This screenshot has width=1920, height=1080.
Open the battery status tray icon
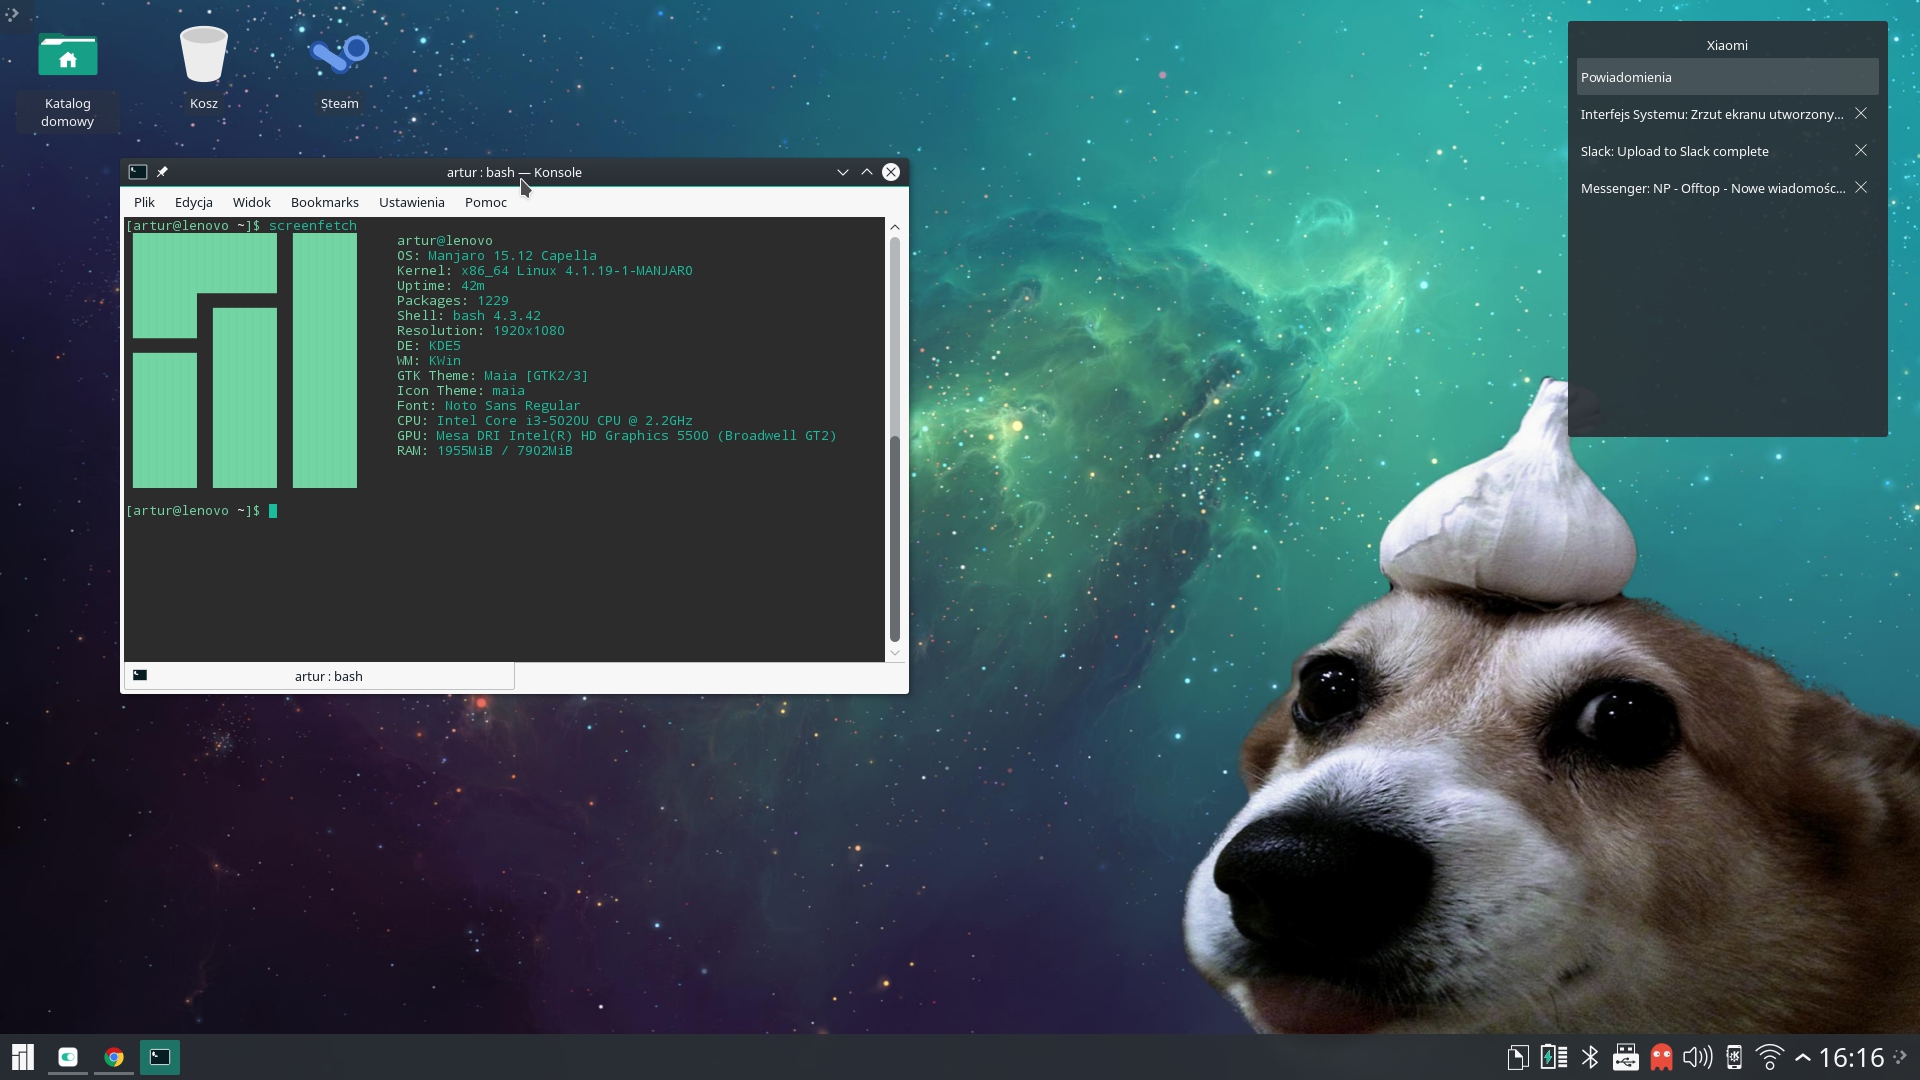pos(1554,1057)
